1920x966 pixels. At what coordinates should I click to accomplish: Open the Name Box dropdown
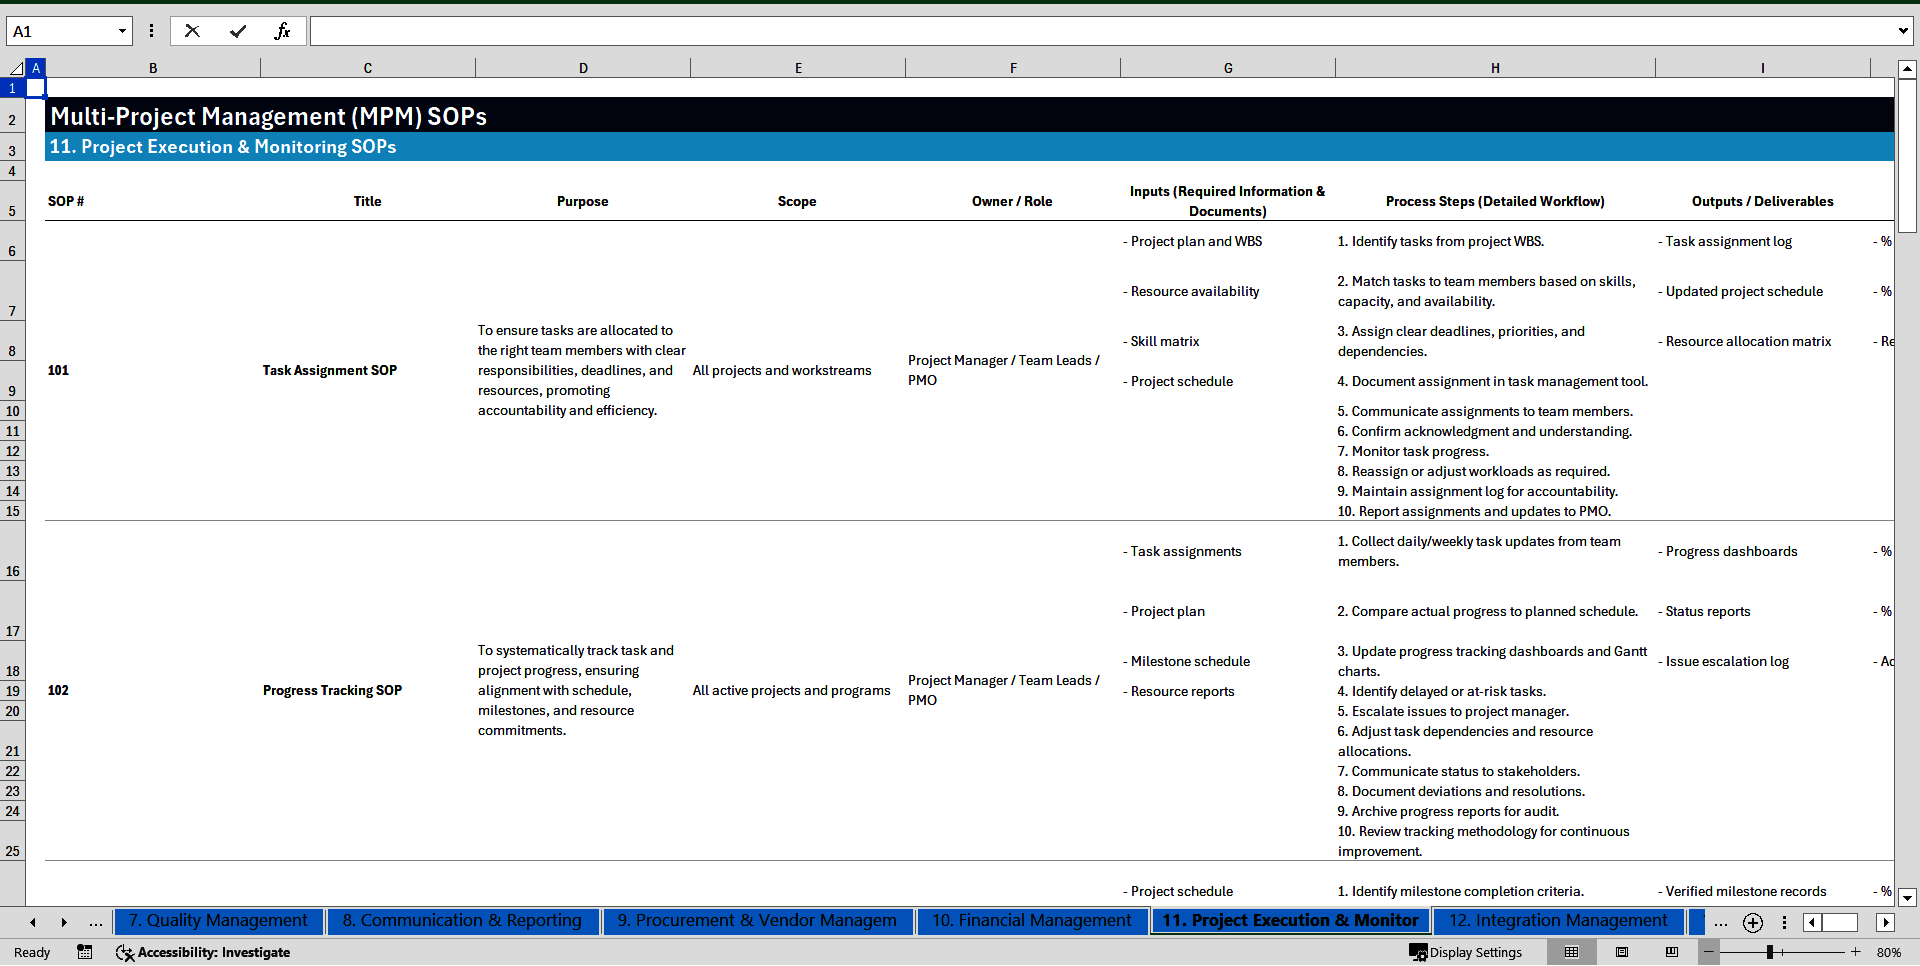(x=123, y=31)
